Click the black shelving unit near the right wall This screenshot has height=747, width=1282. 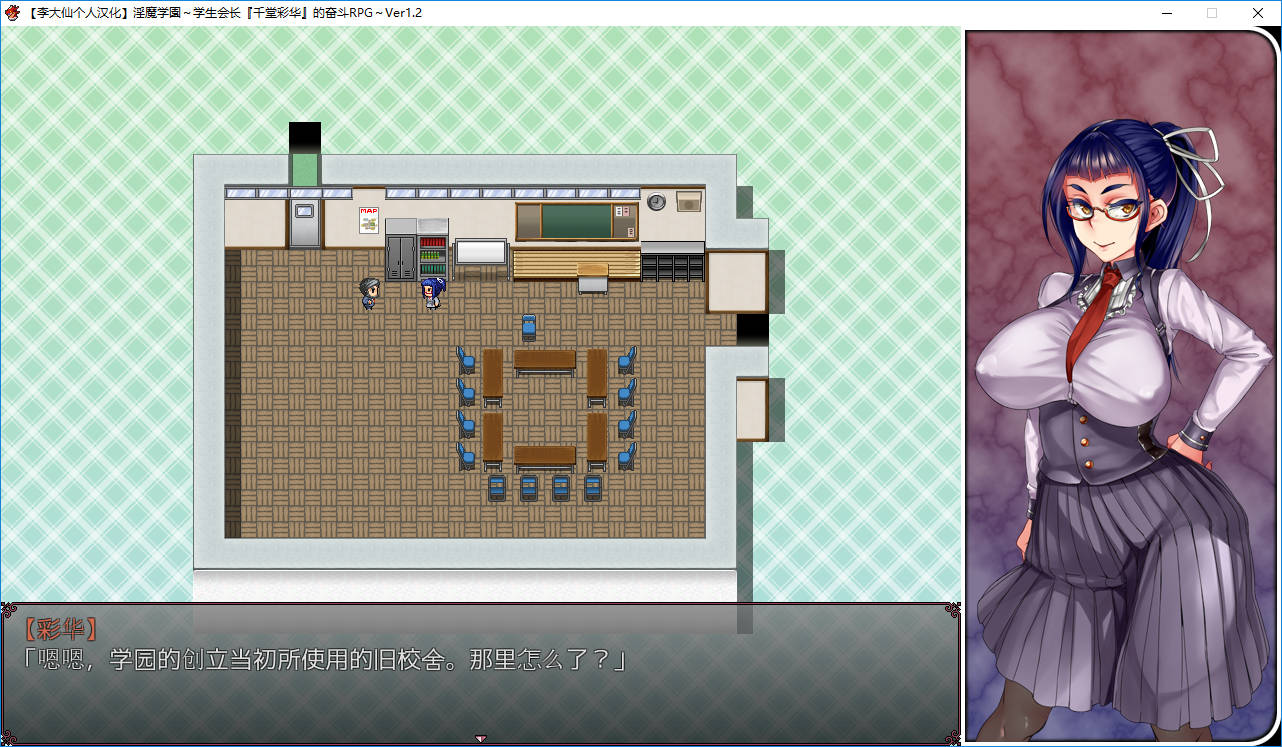[x=672, y=263]
